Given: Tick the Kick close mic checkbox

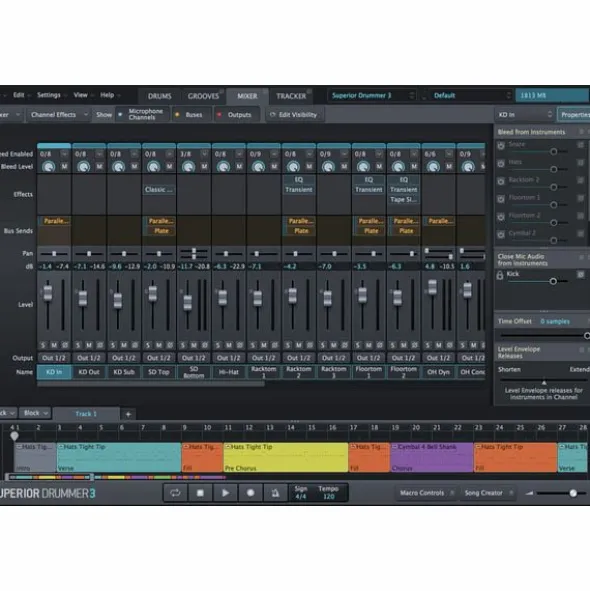Looking at the screenshot, I should pyautogui.click(x=581, y=274).
